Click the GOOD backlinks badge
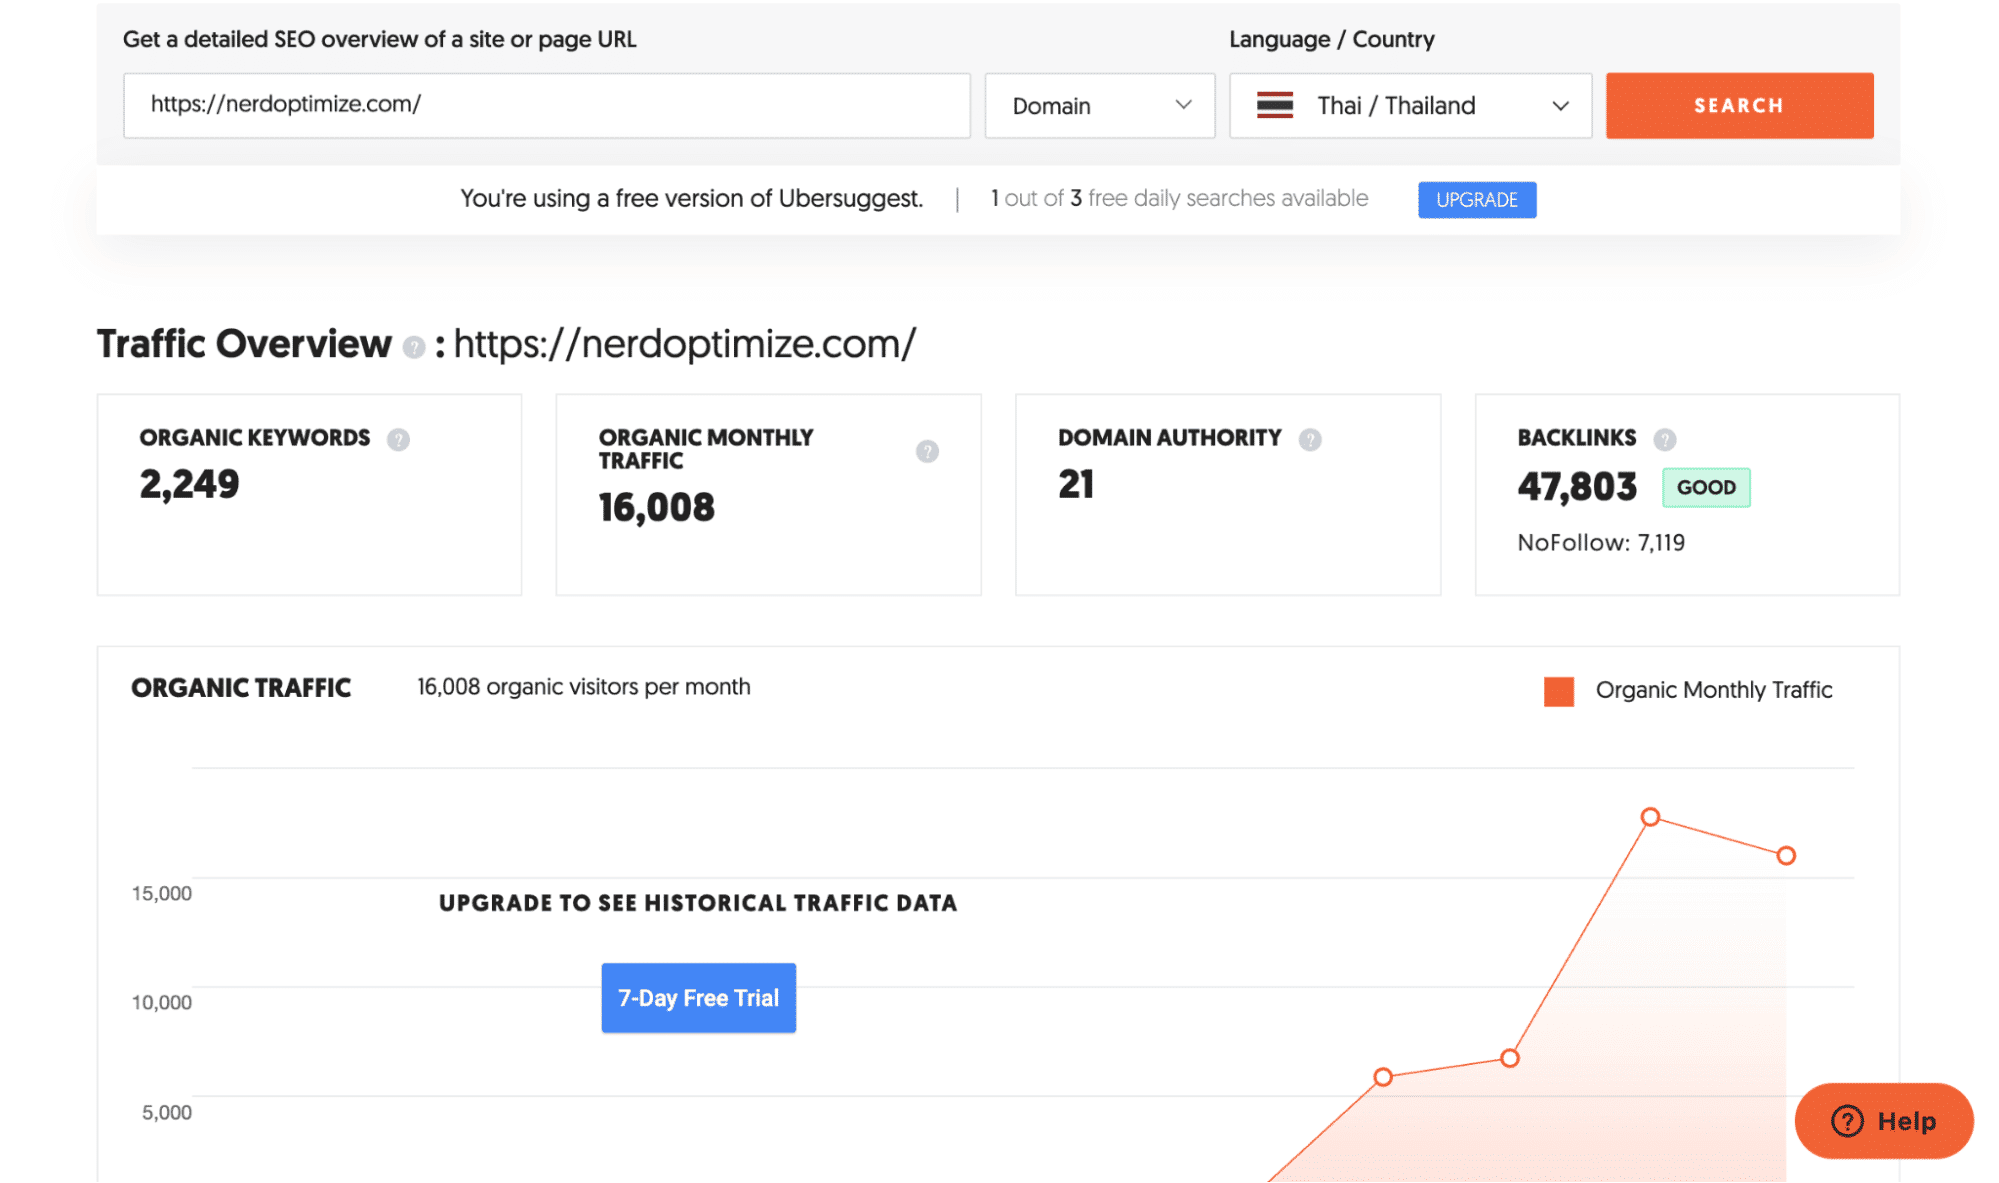This screenshot has width=1999, height=1183. (1706, 487)
